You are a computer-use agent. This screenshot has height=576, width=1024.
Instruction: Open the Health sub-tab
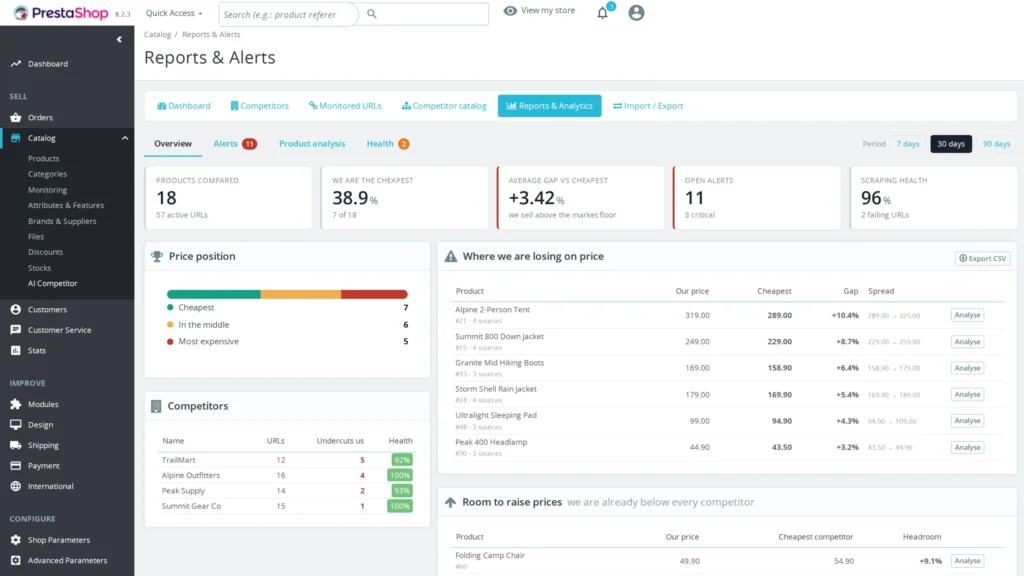(x=387, y=144)
